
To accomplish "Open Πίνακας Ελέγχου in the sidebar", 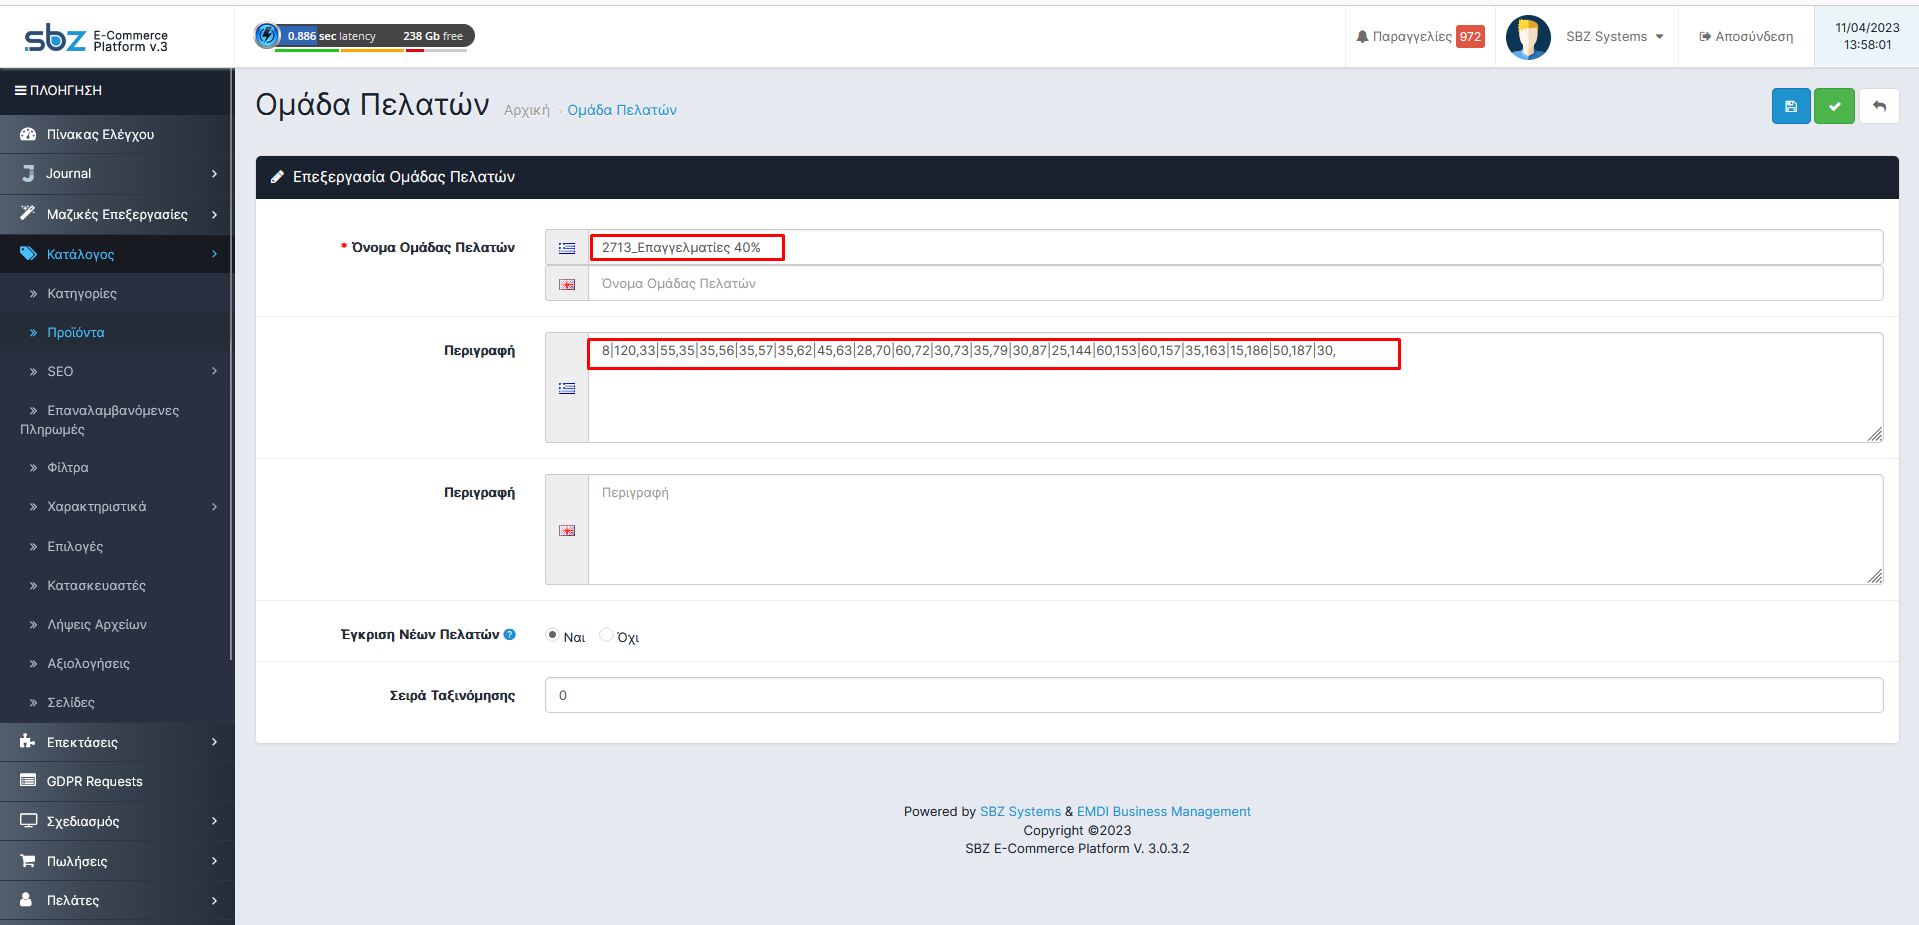I will [100, 134].
